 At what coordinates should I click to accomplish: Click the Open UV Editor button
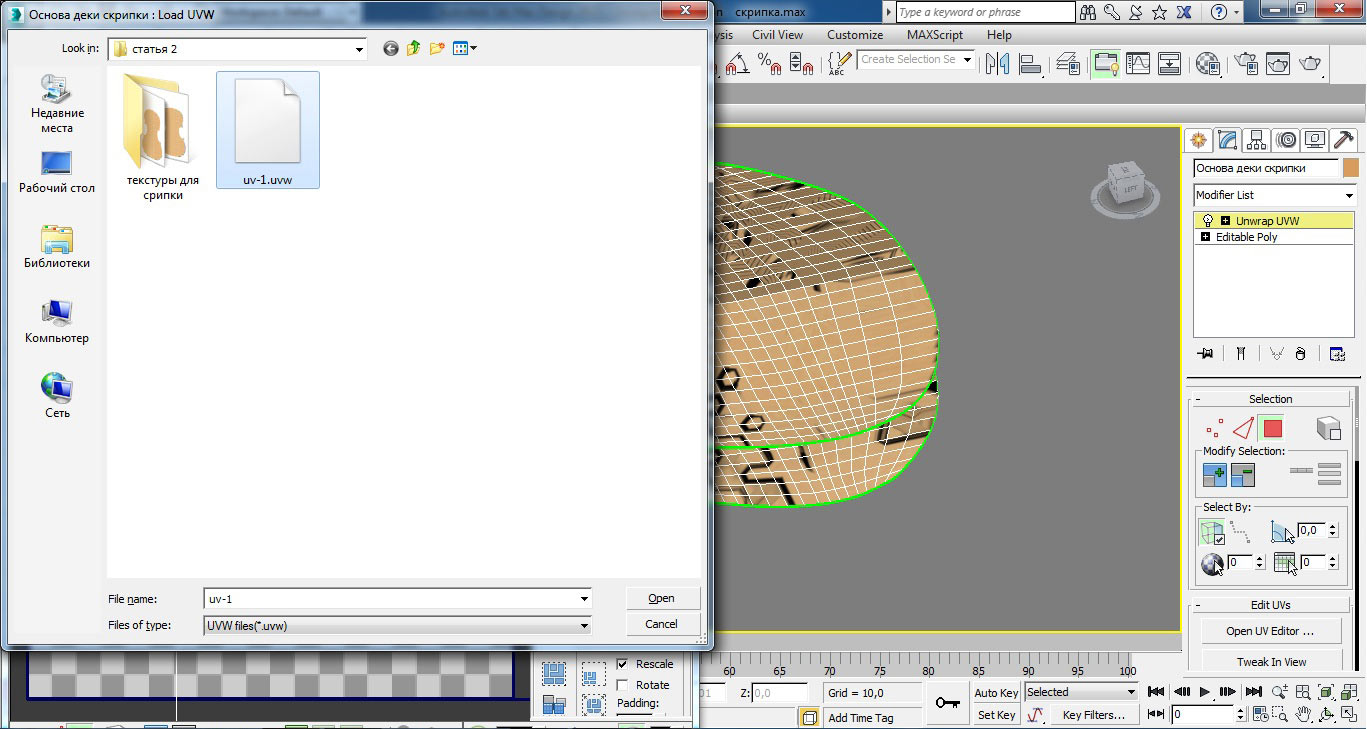1269,631
